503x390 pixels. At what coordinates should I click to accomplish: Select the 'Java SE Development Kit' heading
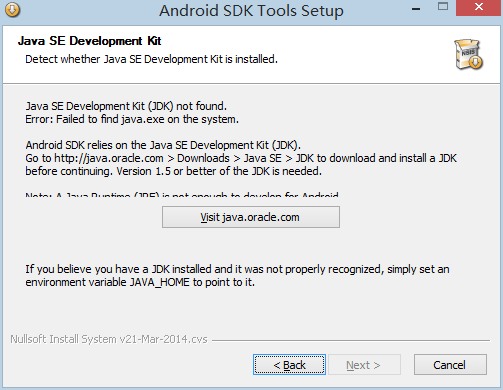[89, 41]
